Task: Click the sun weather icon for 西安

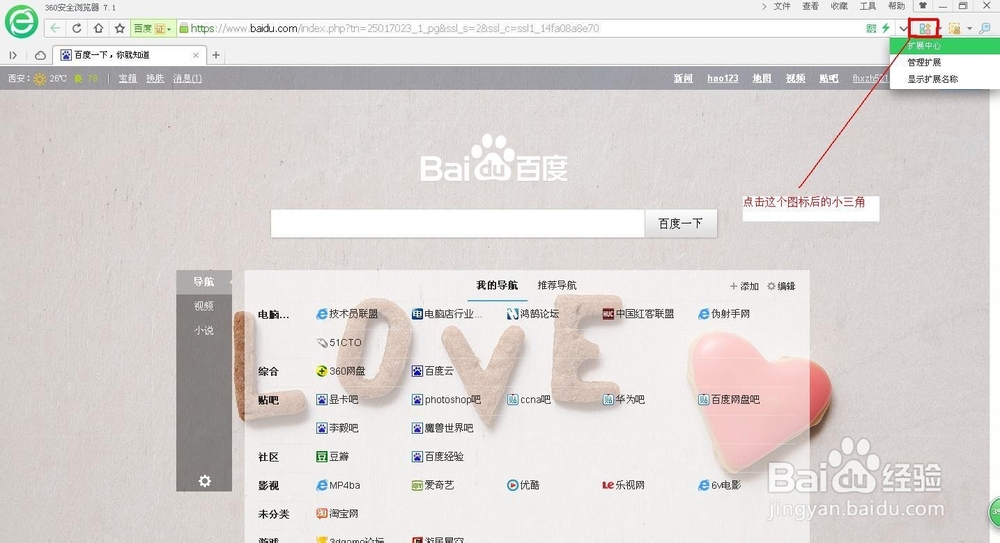Action: coord(40,78)
